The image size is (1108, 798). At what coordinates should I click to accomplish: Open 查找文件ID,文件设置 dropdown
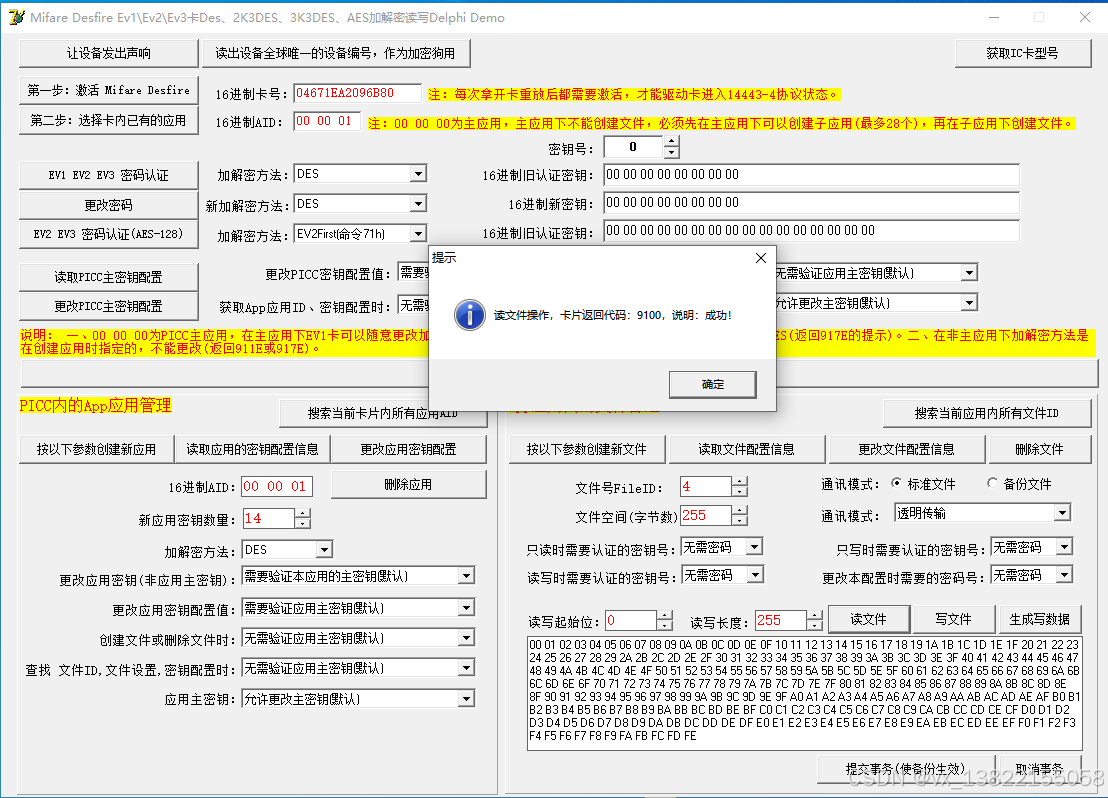pos(466,668)
